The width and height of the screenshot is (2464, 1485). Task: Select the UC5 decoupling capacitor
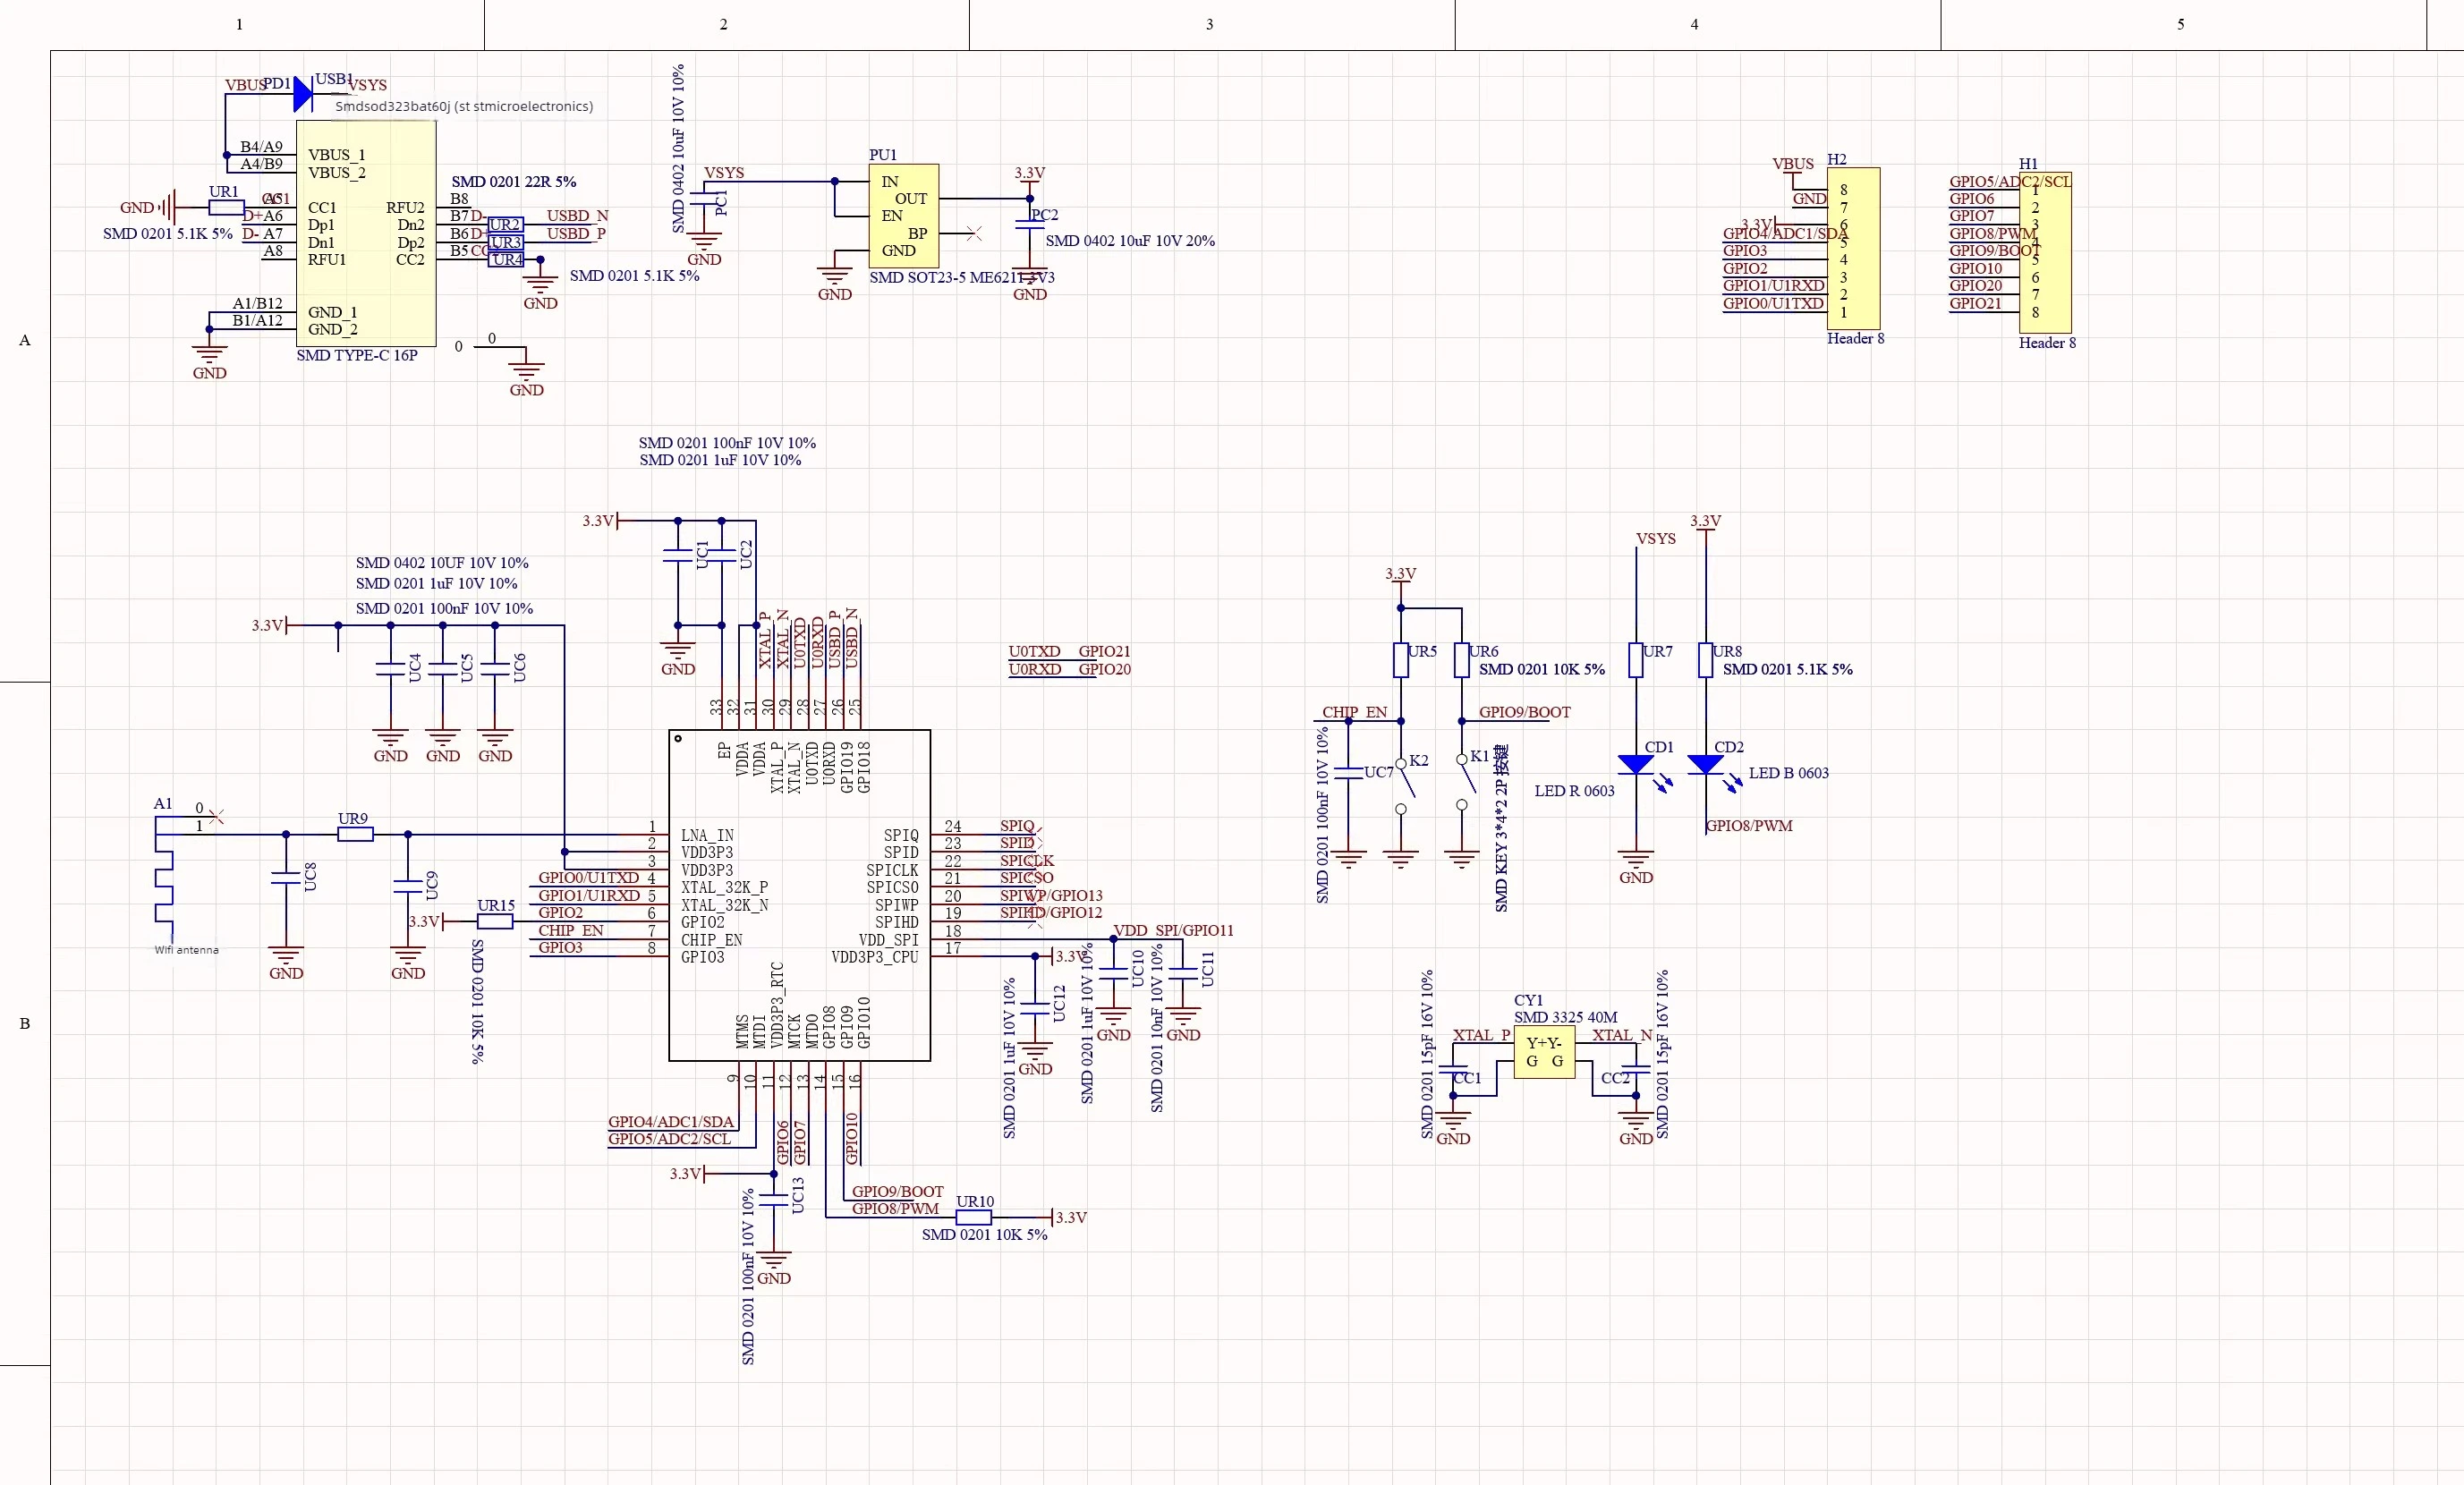(x=443, y=669)
